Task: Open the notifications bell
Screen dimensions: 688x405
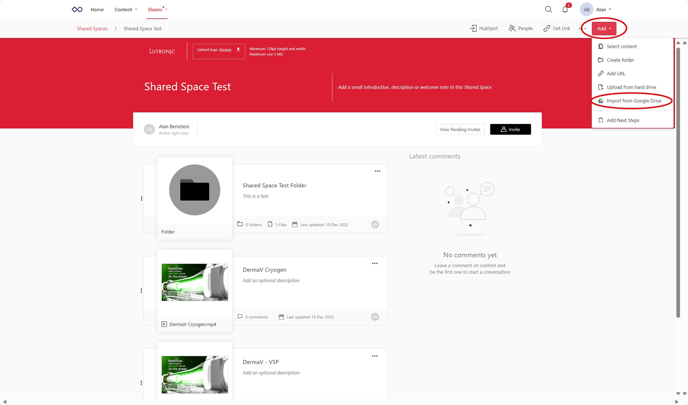Action: point(565,10)
